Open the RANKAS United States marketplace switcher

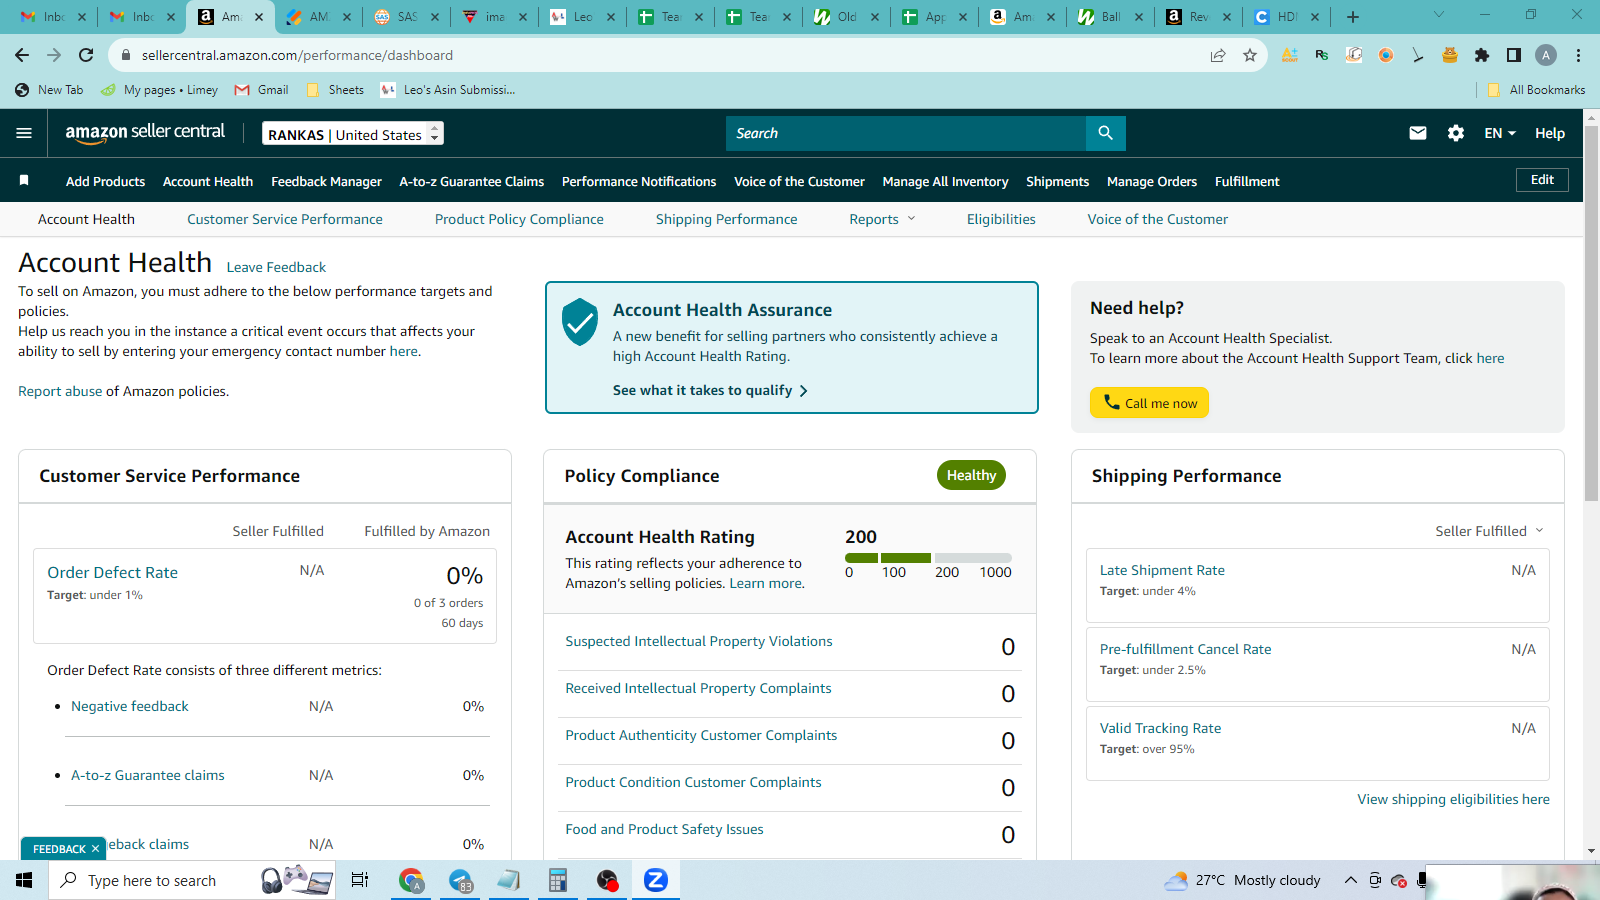pos(353,134)
